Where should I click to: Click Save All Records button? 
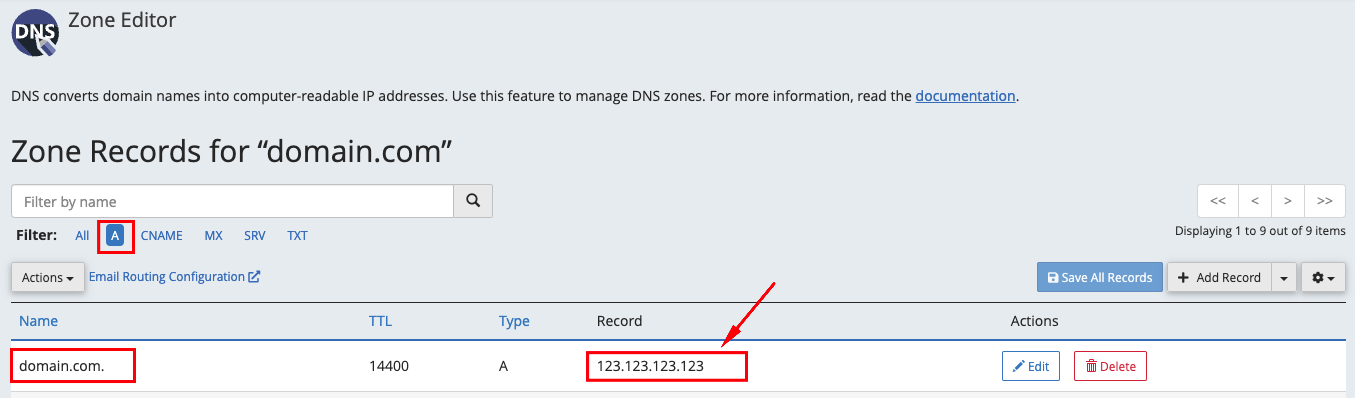click(1100, 277)
